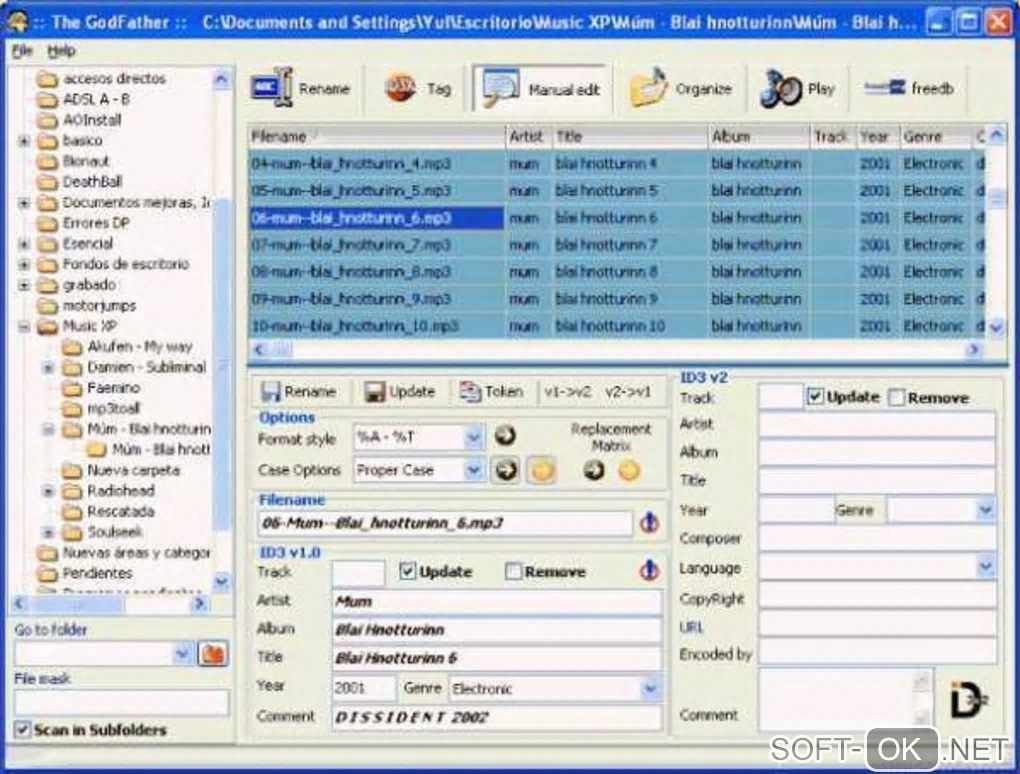Sort by Genre column header

coord(935,137)
